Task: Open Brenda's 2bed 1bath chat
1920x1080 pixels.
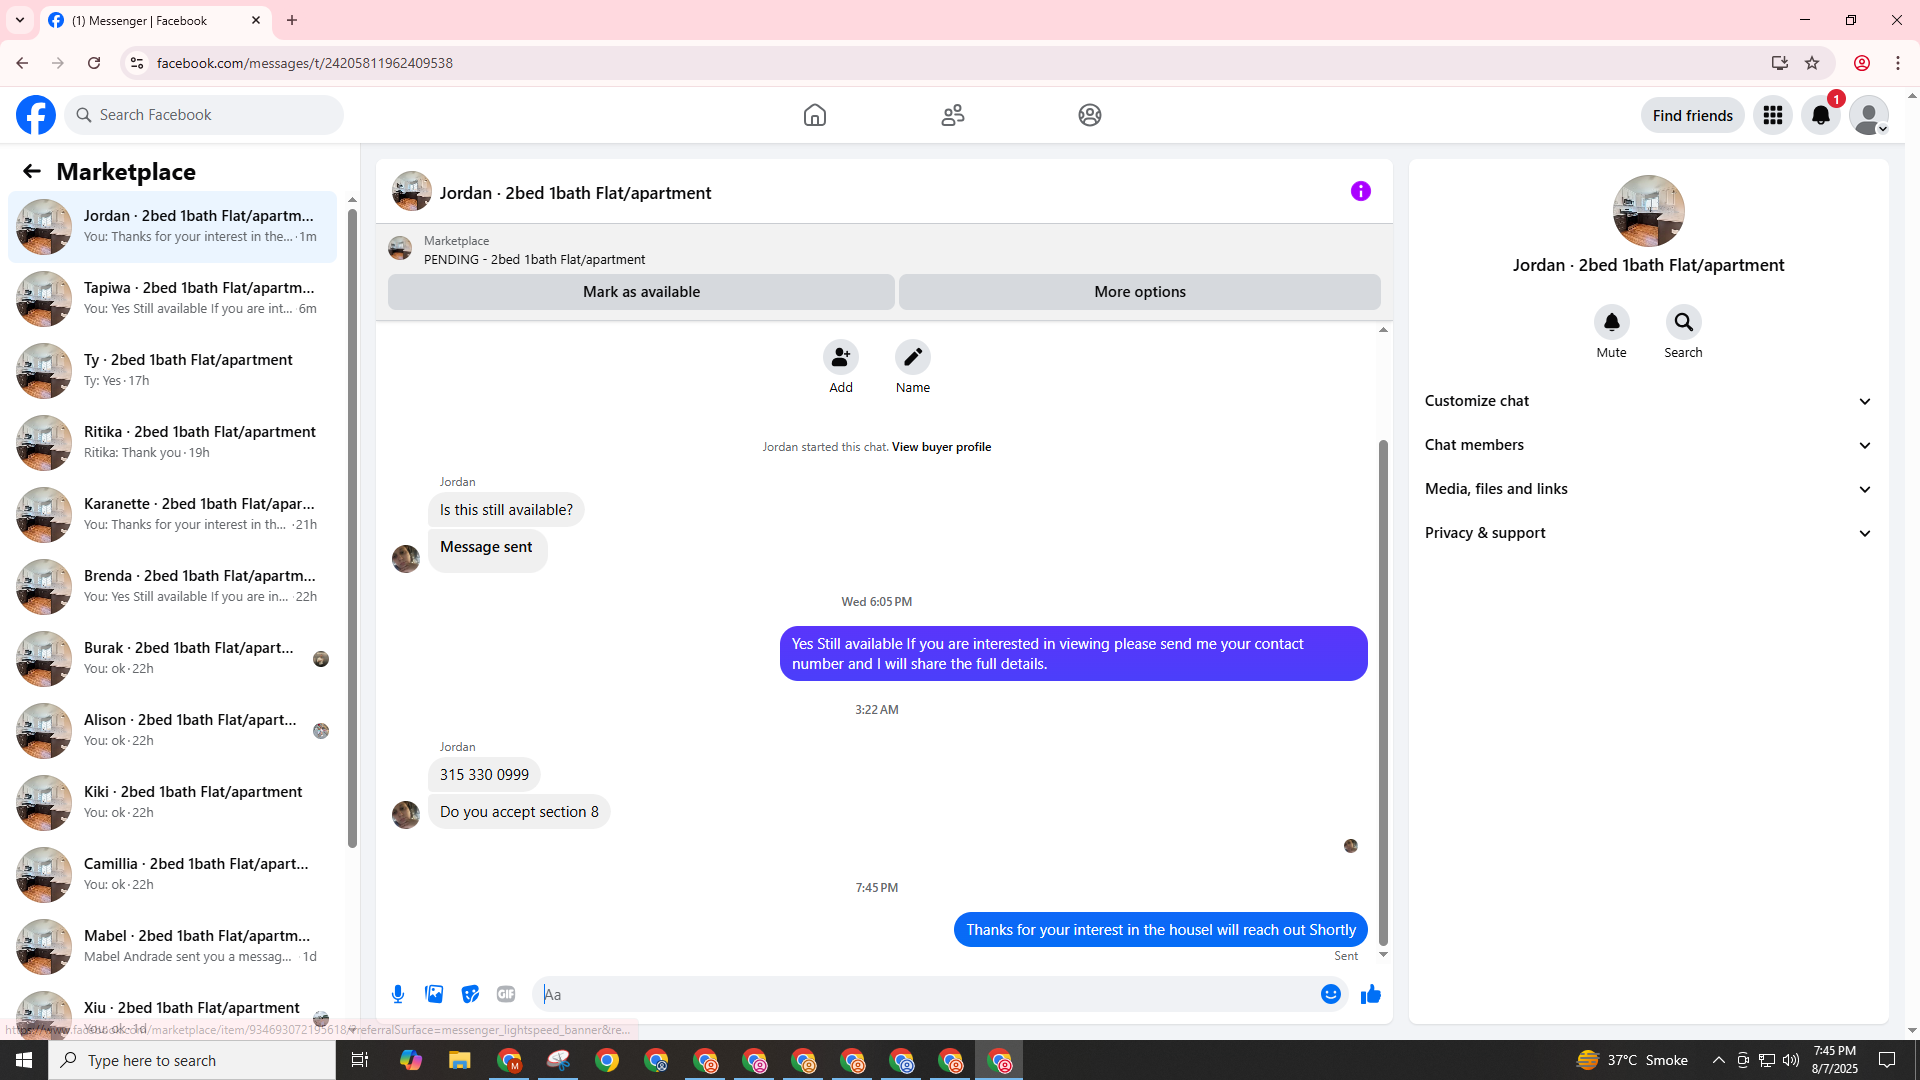Action: [x=172, y=587]
